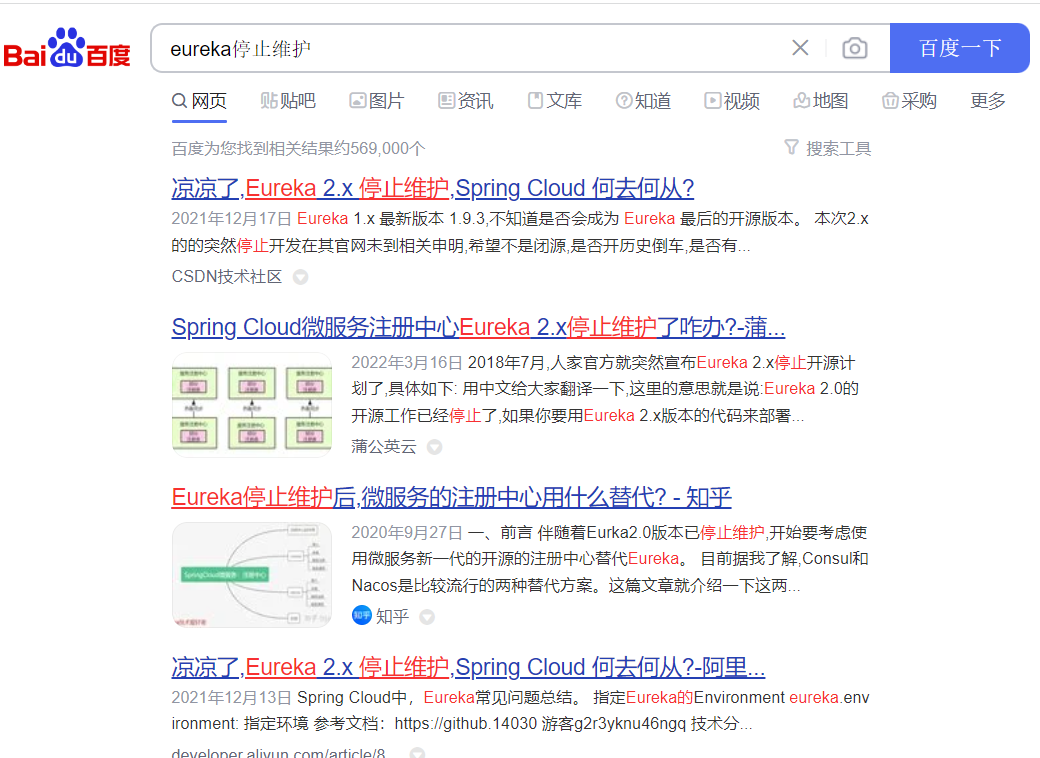This screenshot has height=758, width=1040.
Task: Open the 资讯 tab
Action: pos(466,101)
